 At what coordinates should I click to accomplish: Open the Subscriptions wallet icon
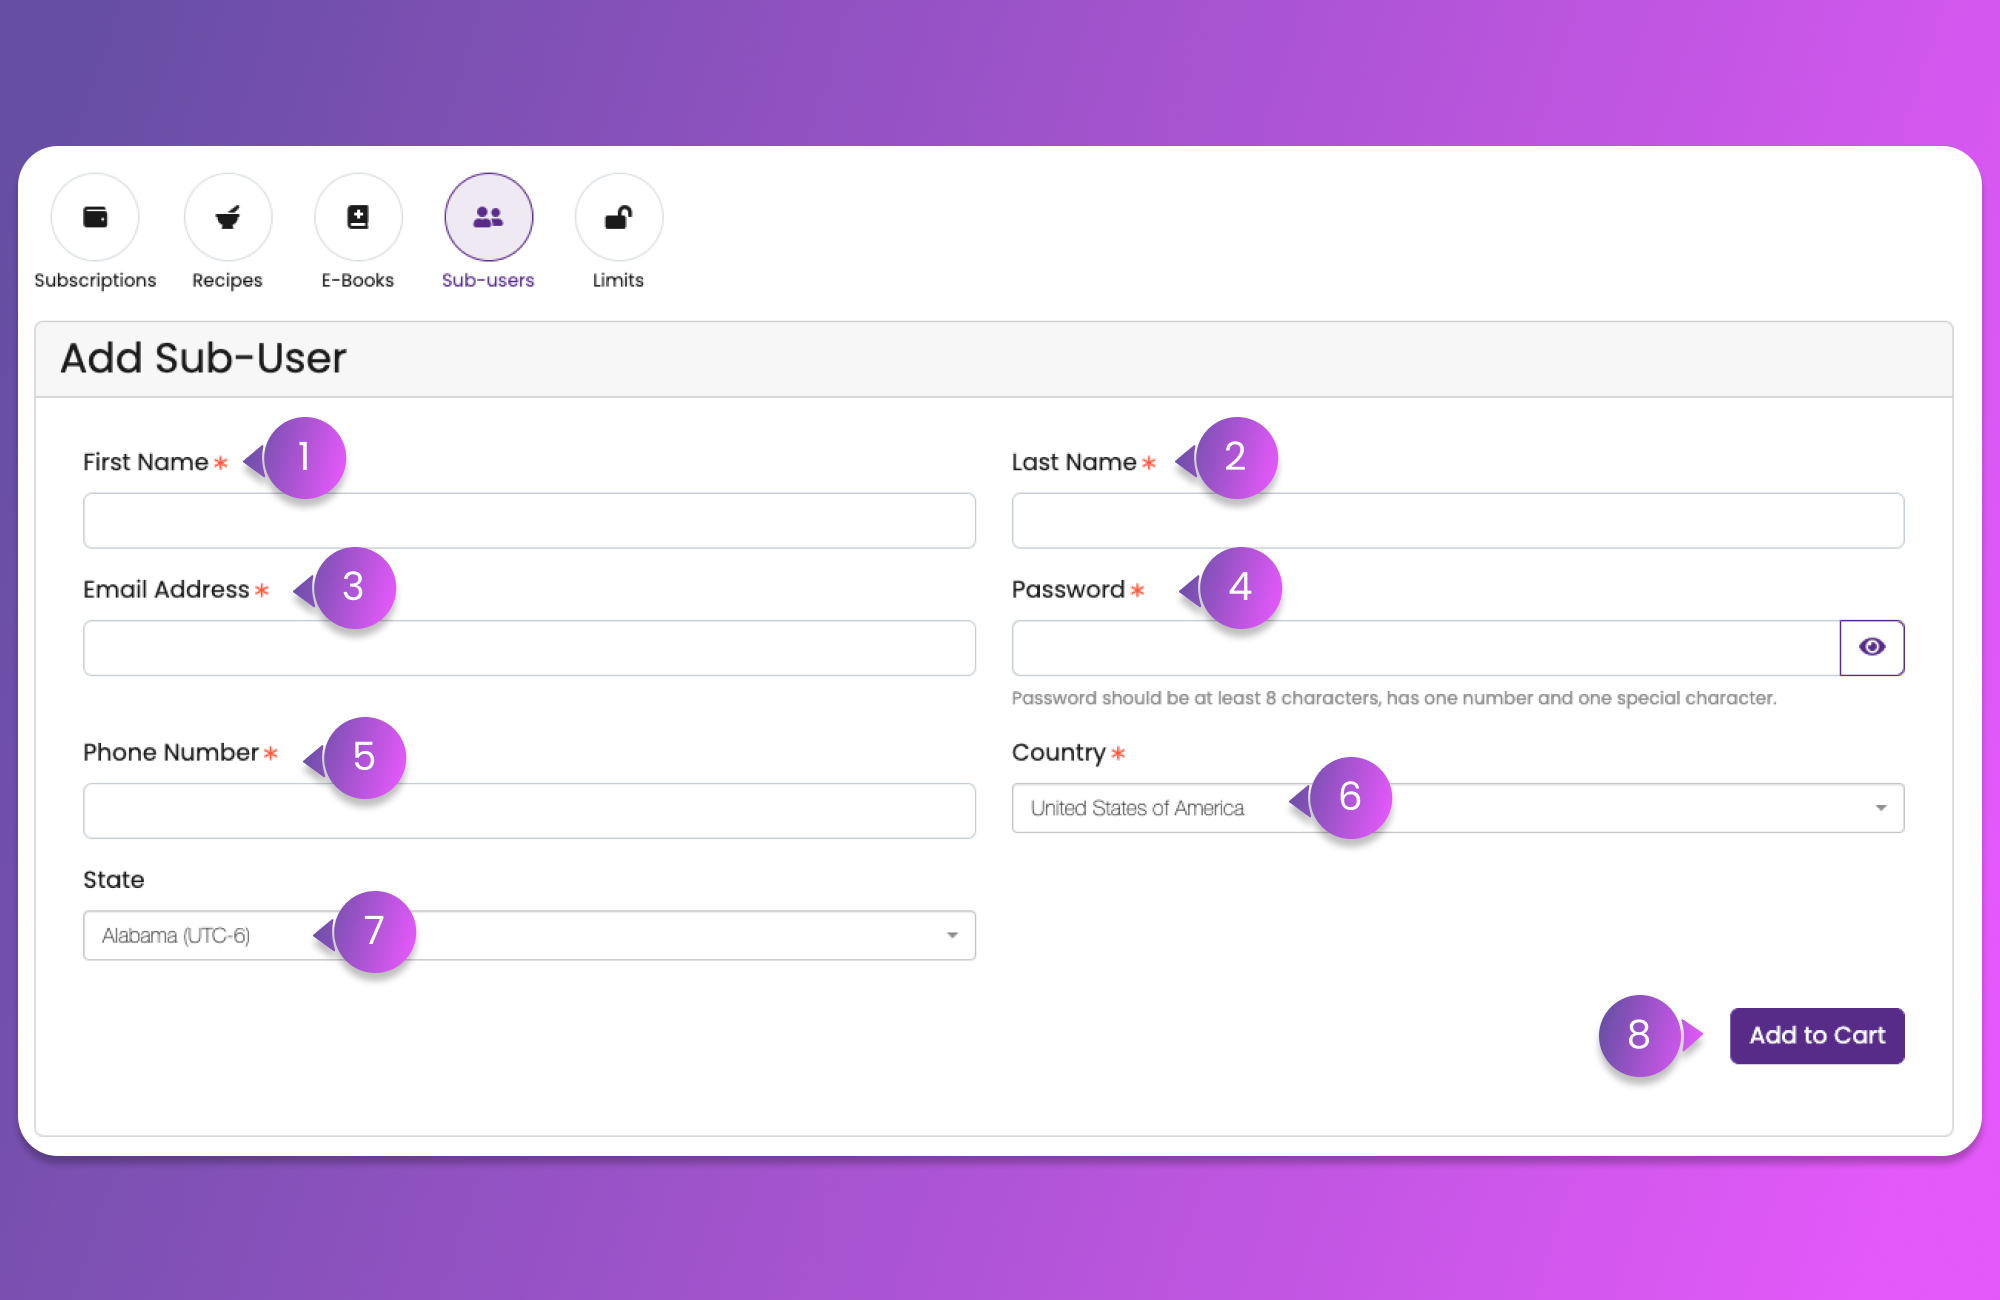(x=95, y=217)
